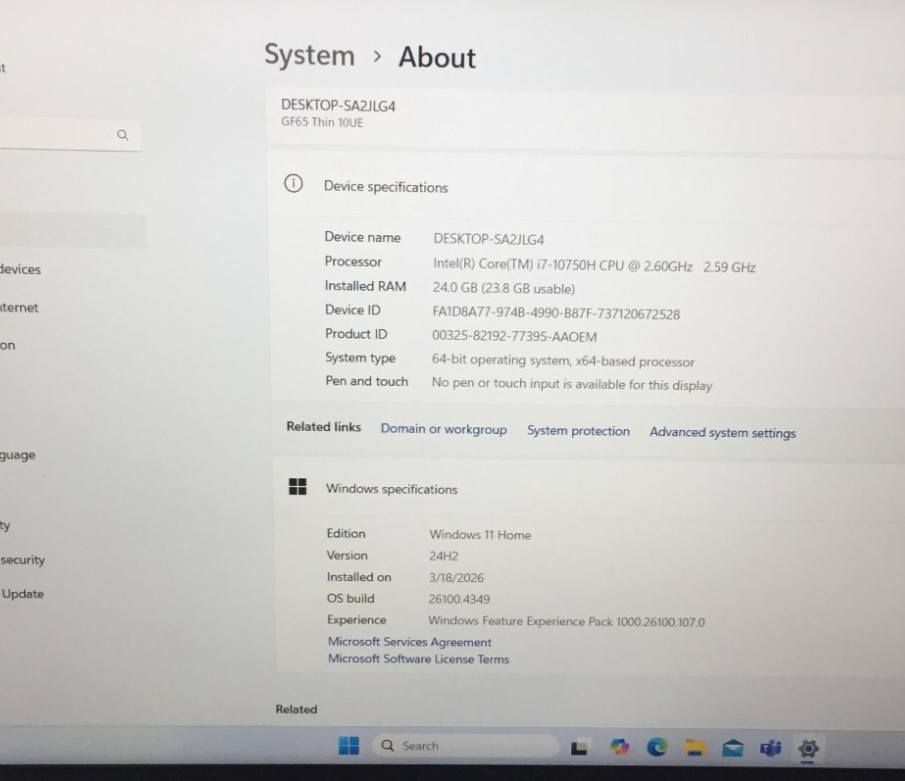Viewport: 905px width, 781px height.
Task: Open Microsoft Services Agreement link
Action: coord(410,642)
